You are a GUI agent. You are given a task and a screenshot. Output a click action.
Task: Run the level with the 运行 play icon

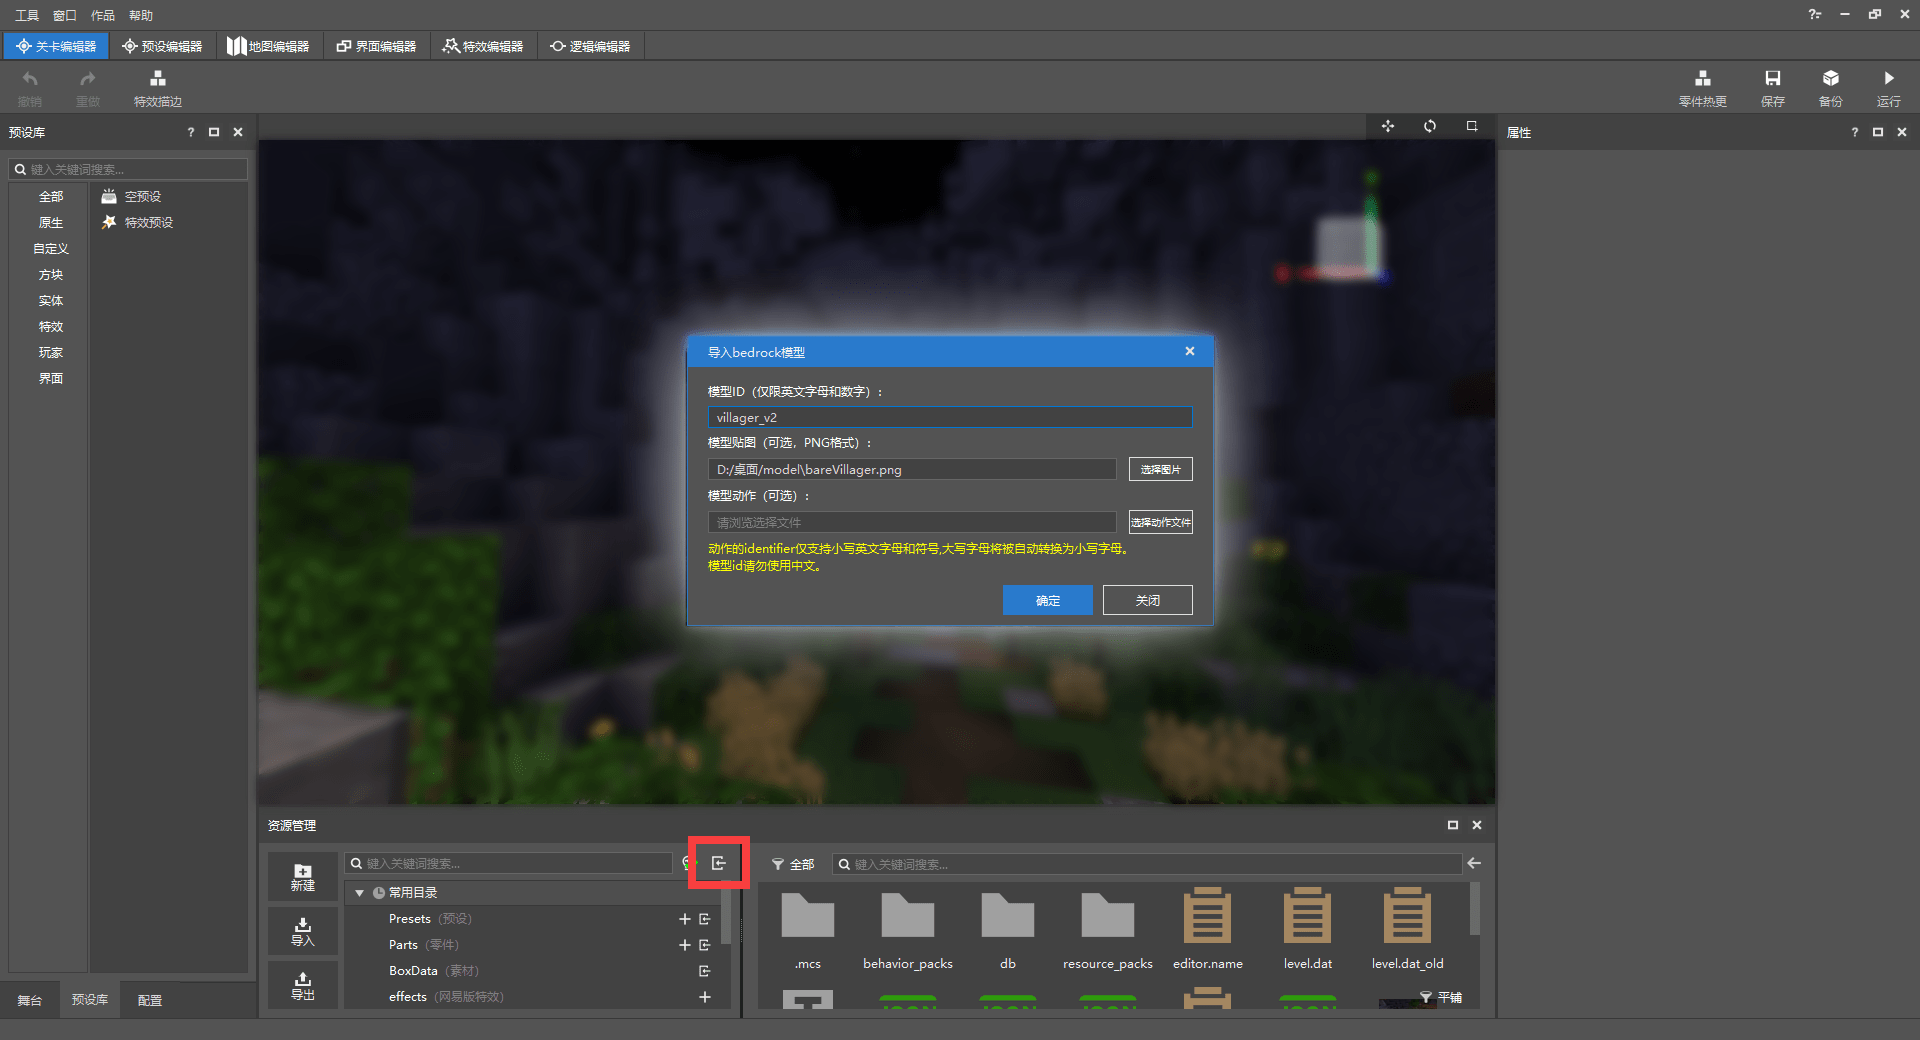tap(1888, 79)
